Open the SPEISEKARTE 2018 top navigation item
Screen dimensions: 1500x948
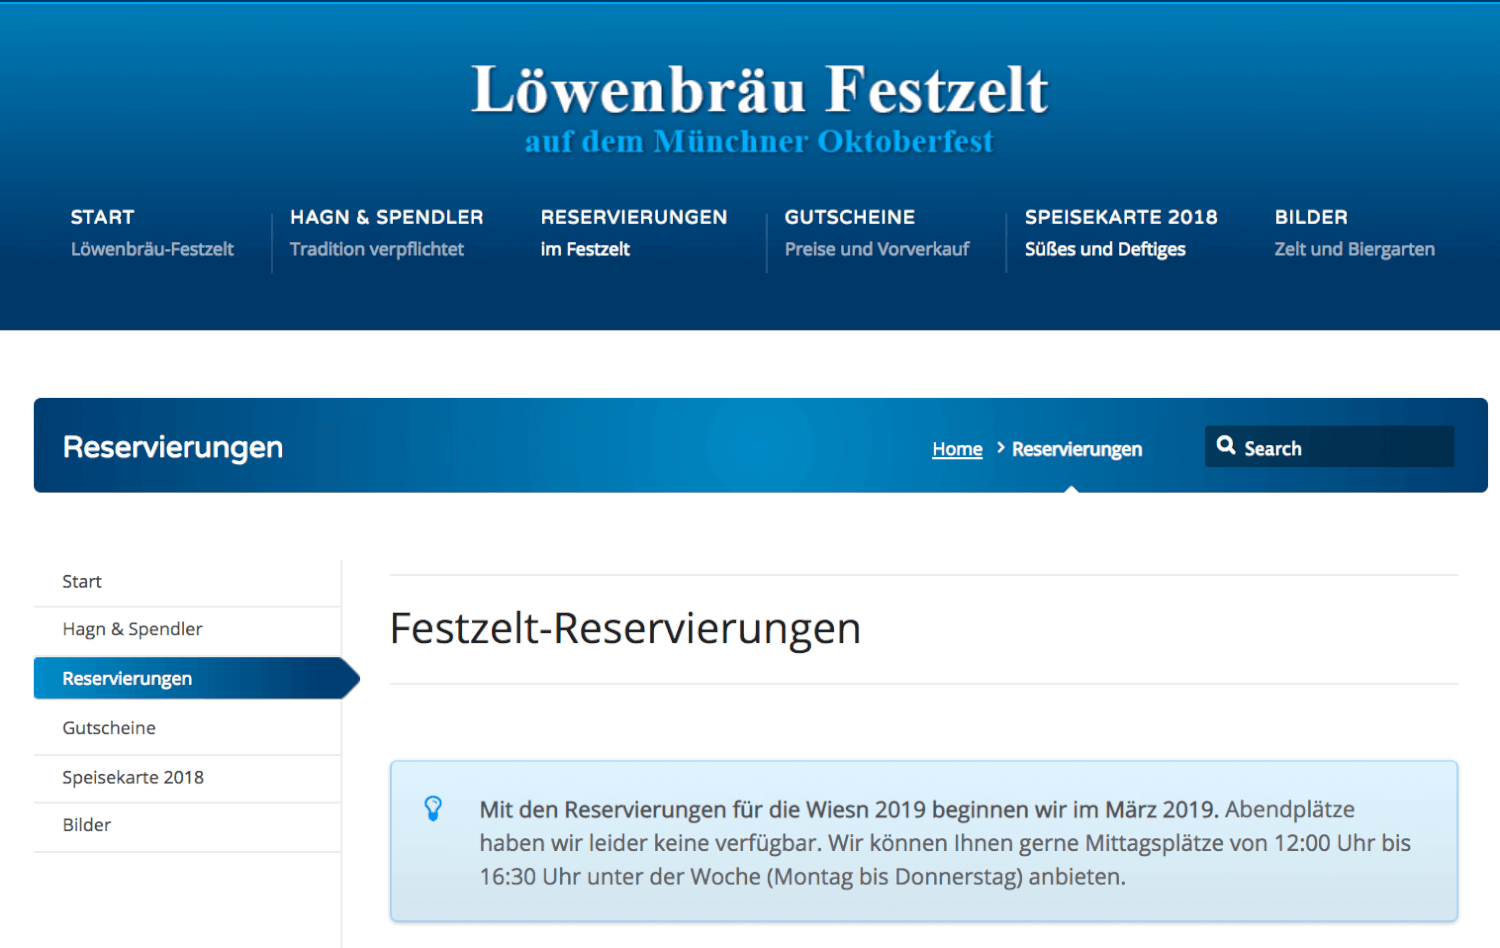(1121, 233)
